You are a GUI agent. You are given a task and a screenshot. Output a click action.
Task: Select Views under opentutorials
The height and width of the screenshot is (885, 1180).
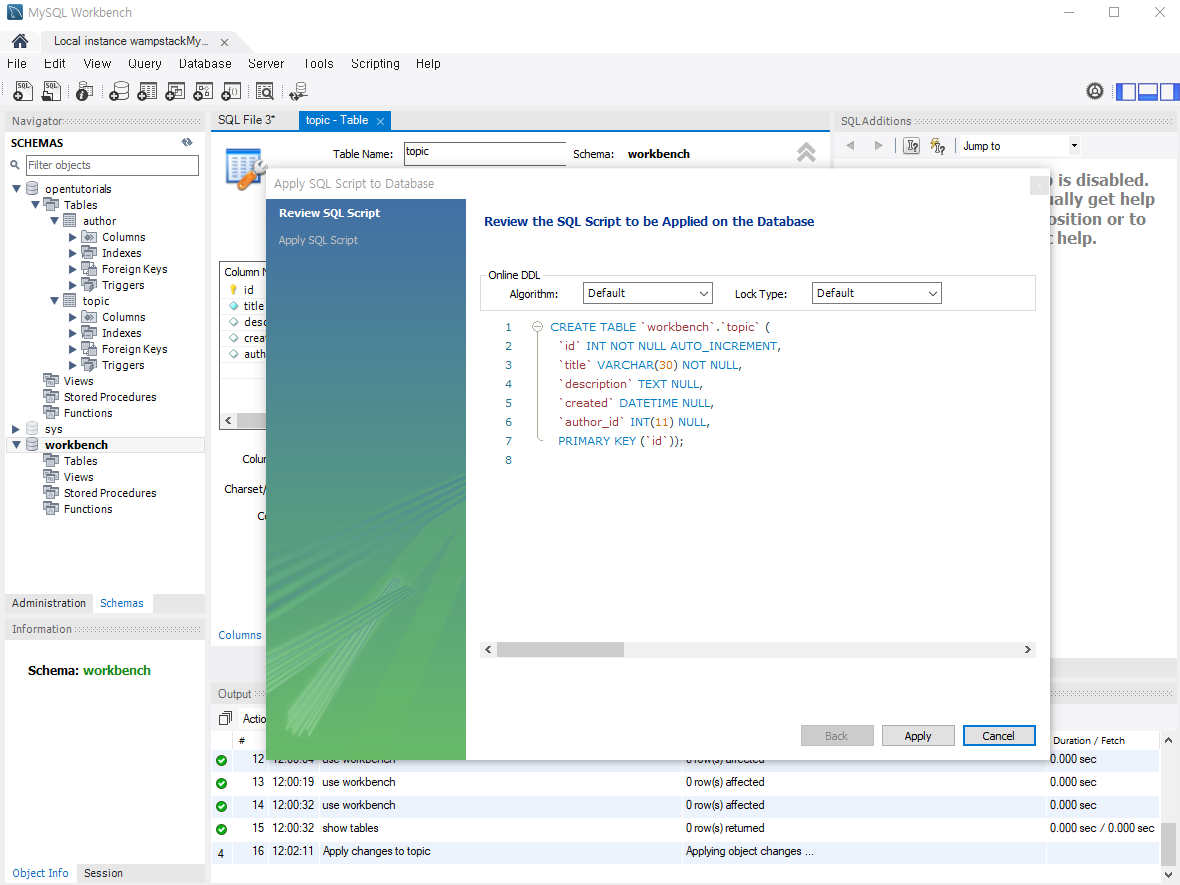78,381
